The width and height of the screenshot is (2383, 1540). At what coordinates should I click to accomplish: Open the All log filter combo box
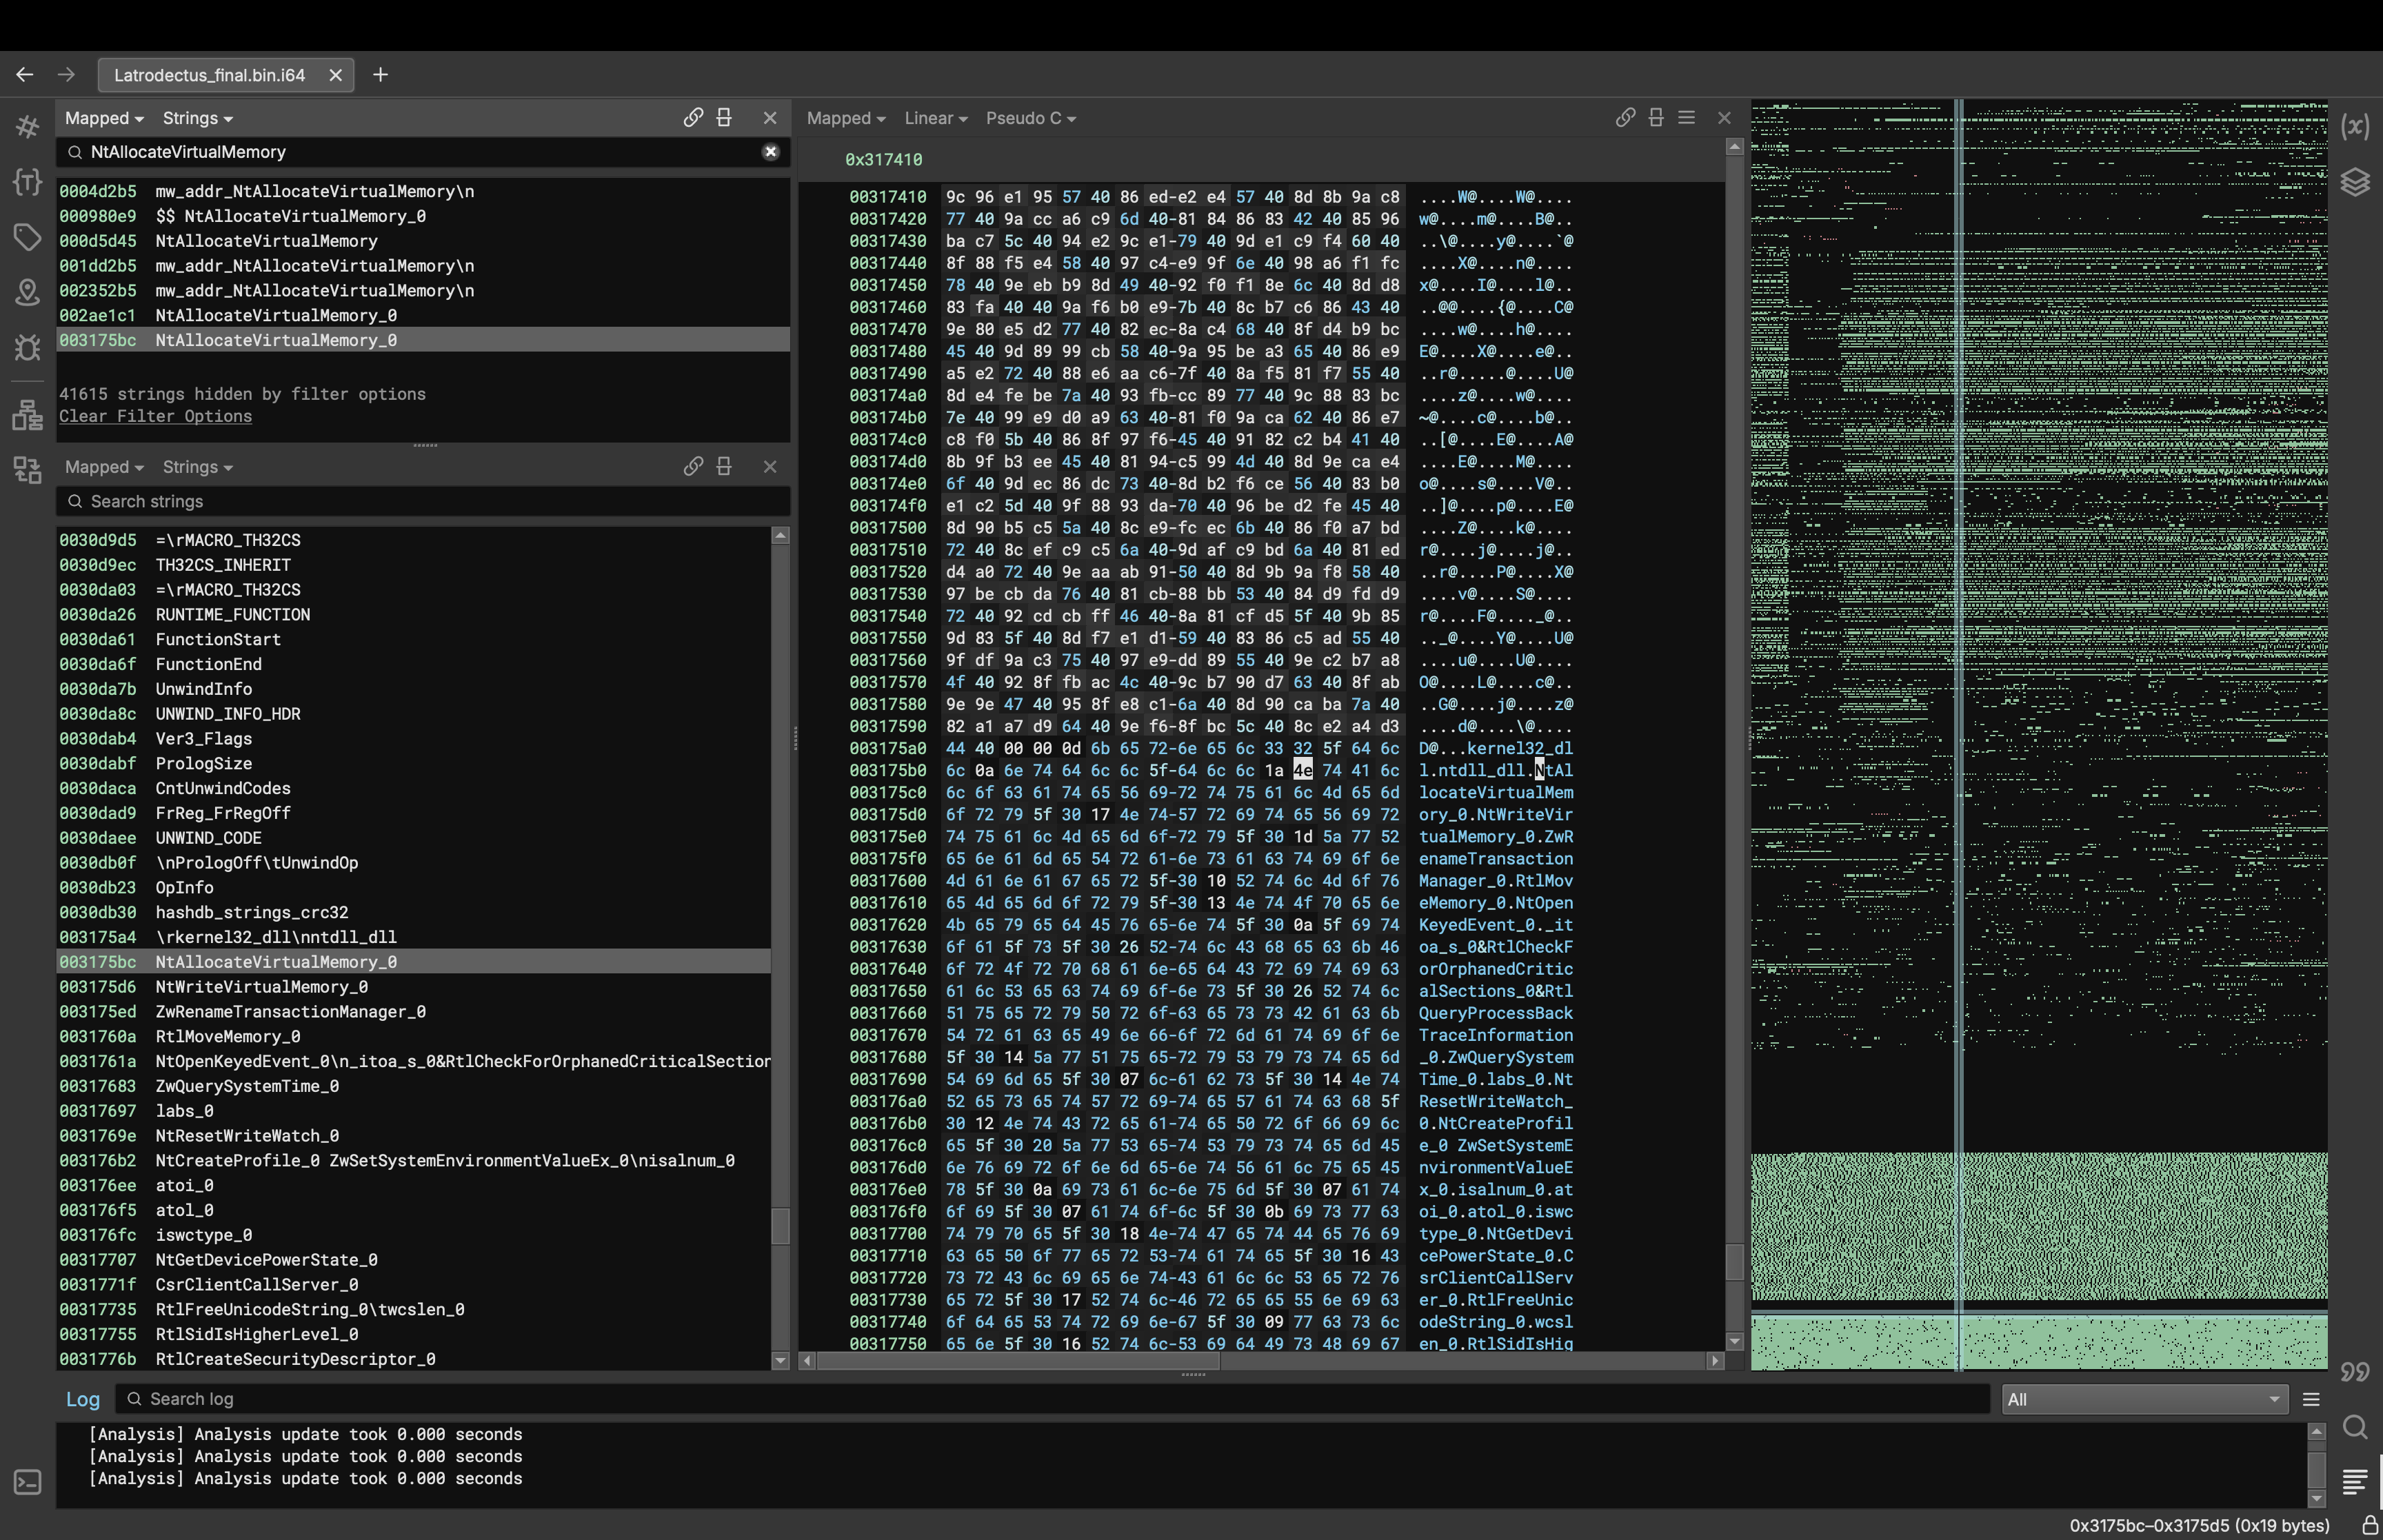point(2144,1400)
